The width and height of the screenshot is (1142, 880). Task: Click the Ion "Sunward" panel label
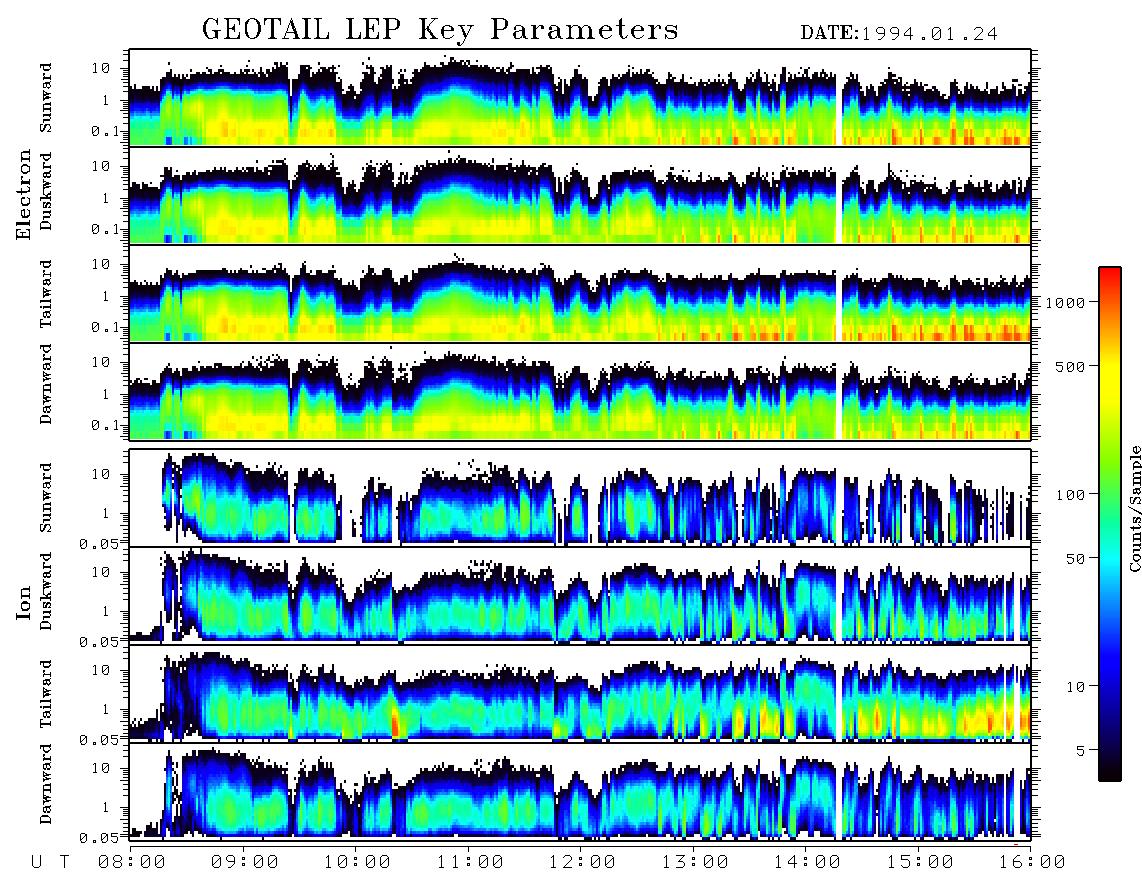coord(46,497)
